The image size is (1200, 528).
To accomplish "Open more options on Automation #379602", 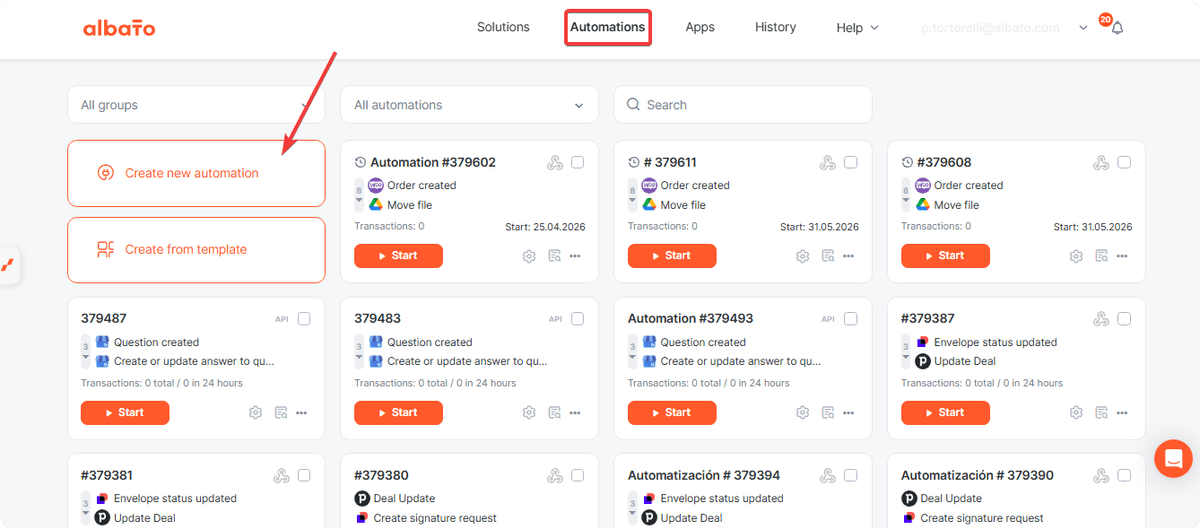I will click(575, 256).
